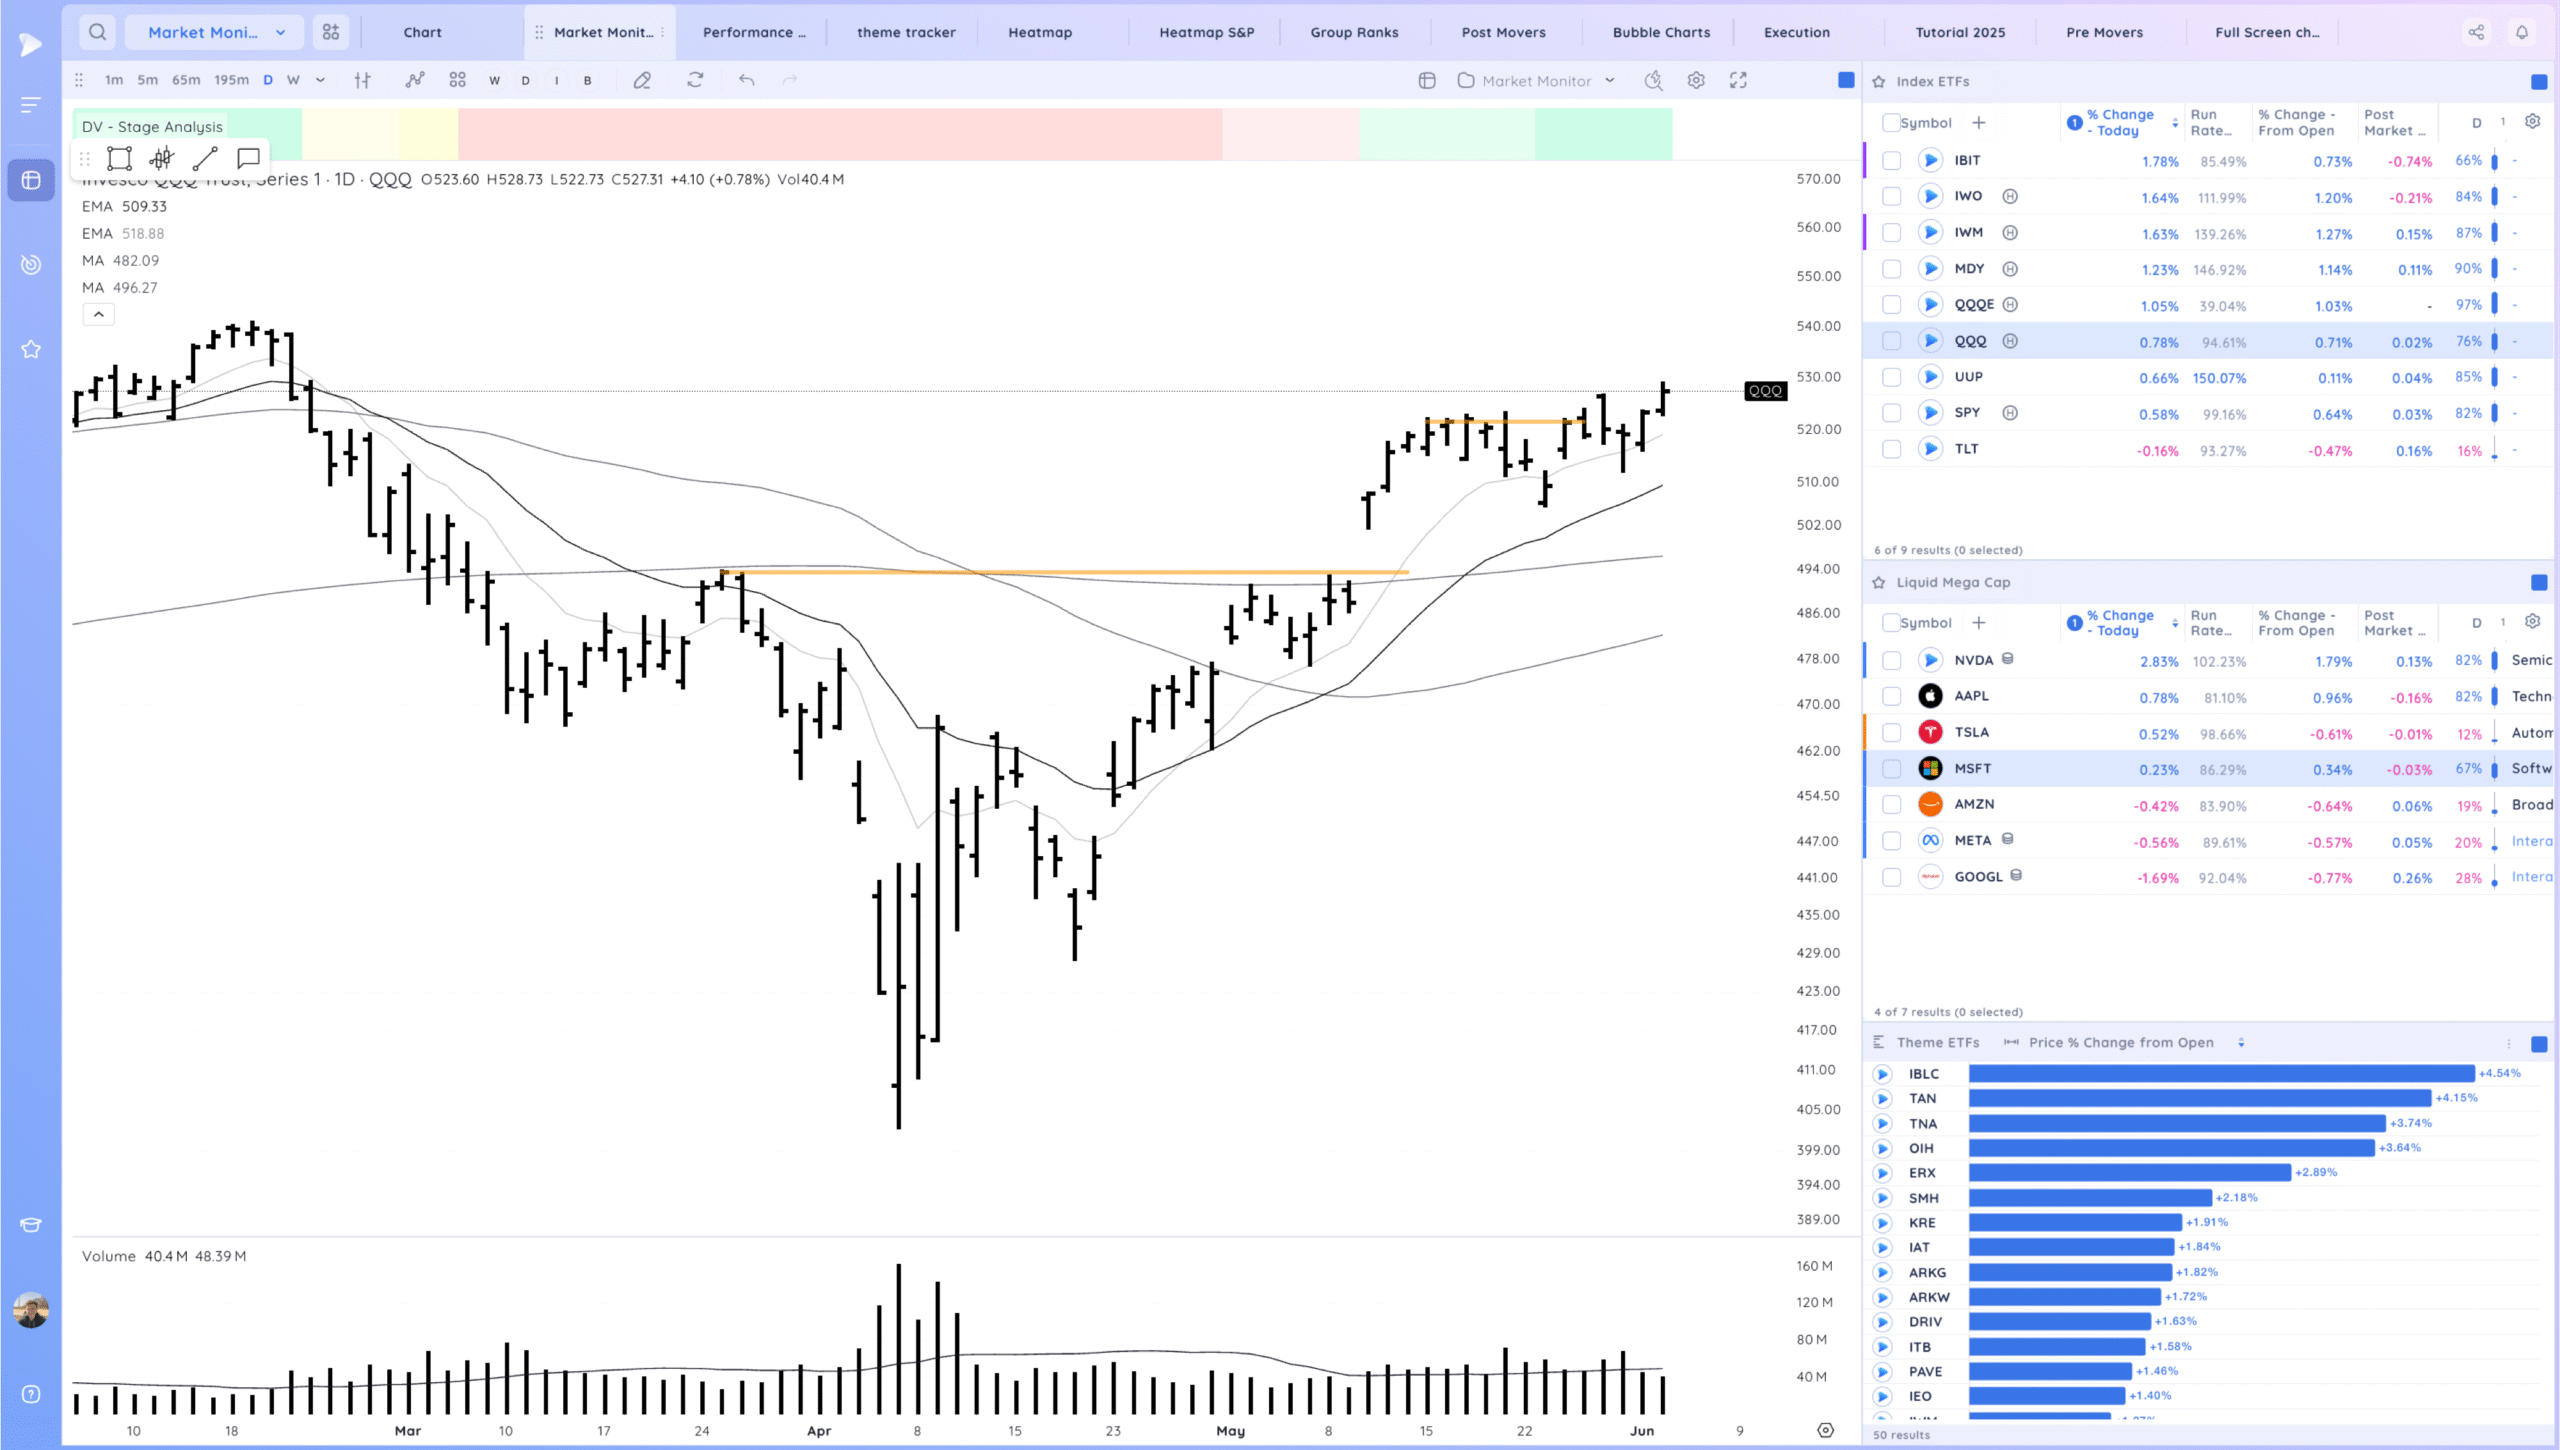
Task: Select the rectangle drawing tool
Action: coord(120,158)
